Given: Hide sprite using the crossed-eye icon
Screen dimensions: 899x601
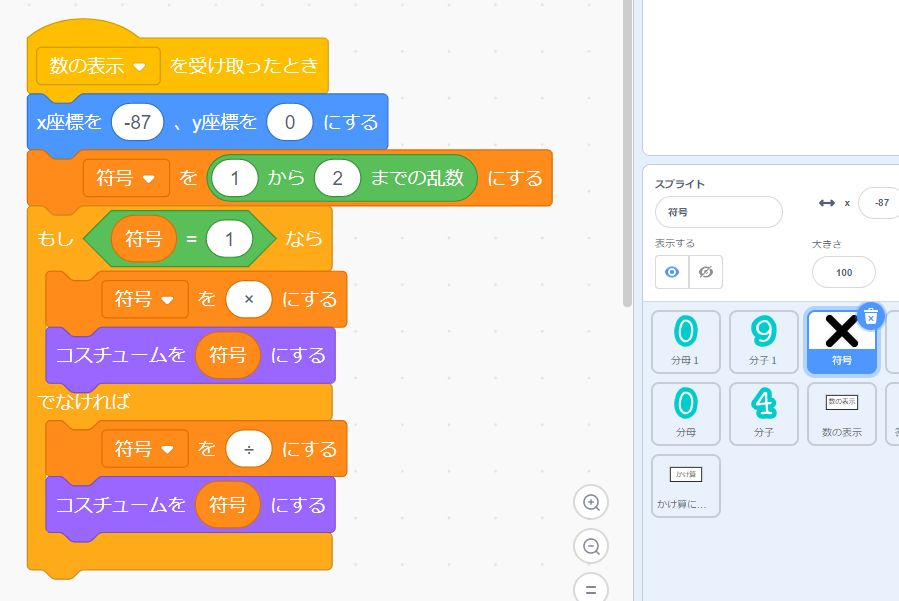Looking at the screenshot, I should click(x=706, y=272).
